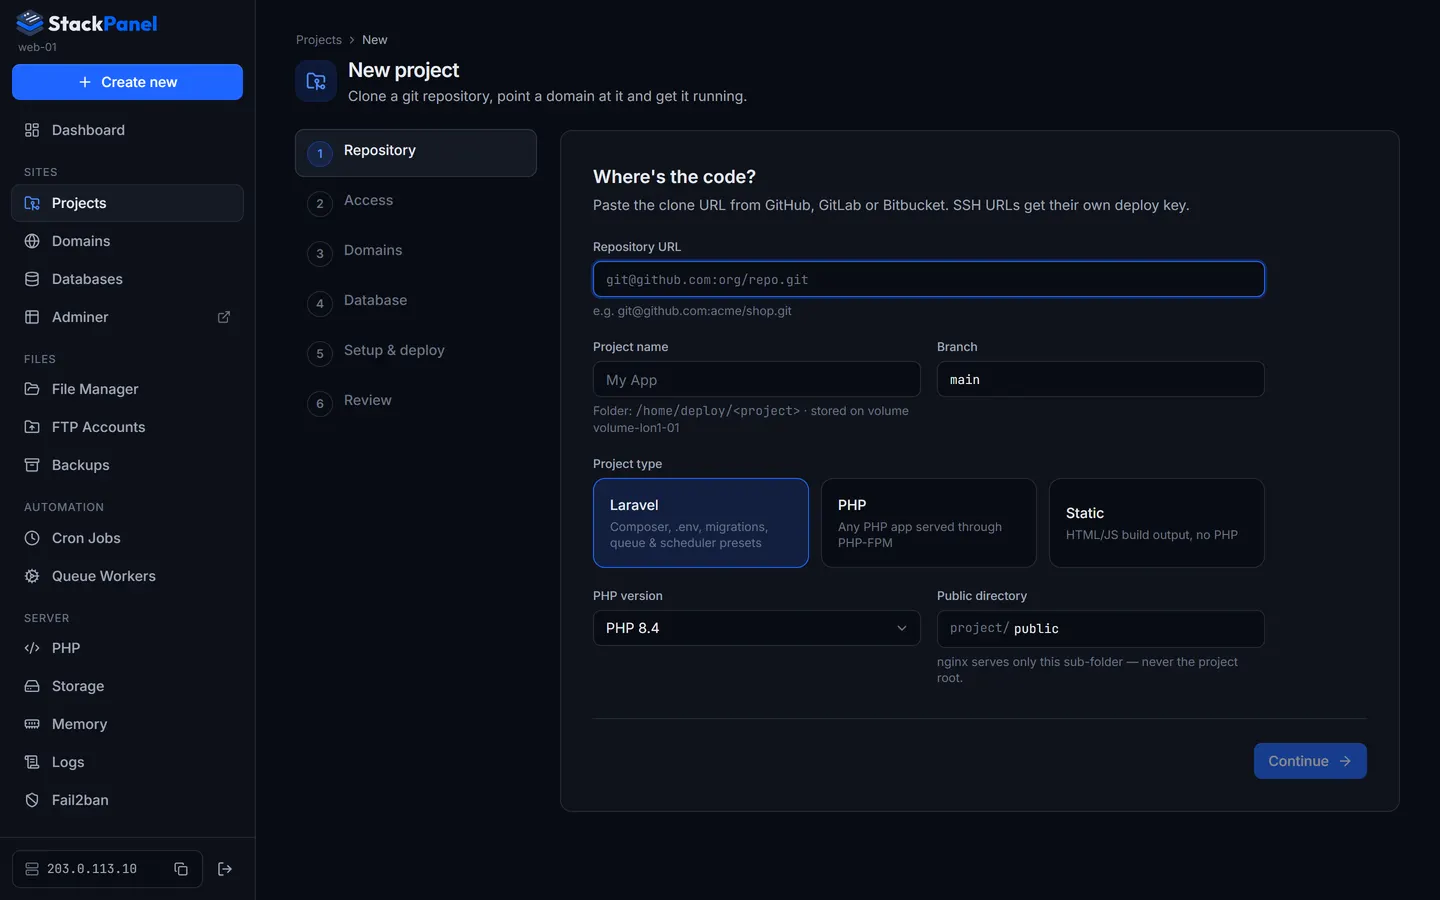This screenshot has height=900, width=1440.
Task: Copy the server IP address
Action: coord(181,869)
